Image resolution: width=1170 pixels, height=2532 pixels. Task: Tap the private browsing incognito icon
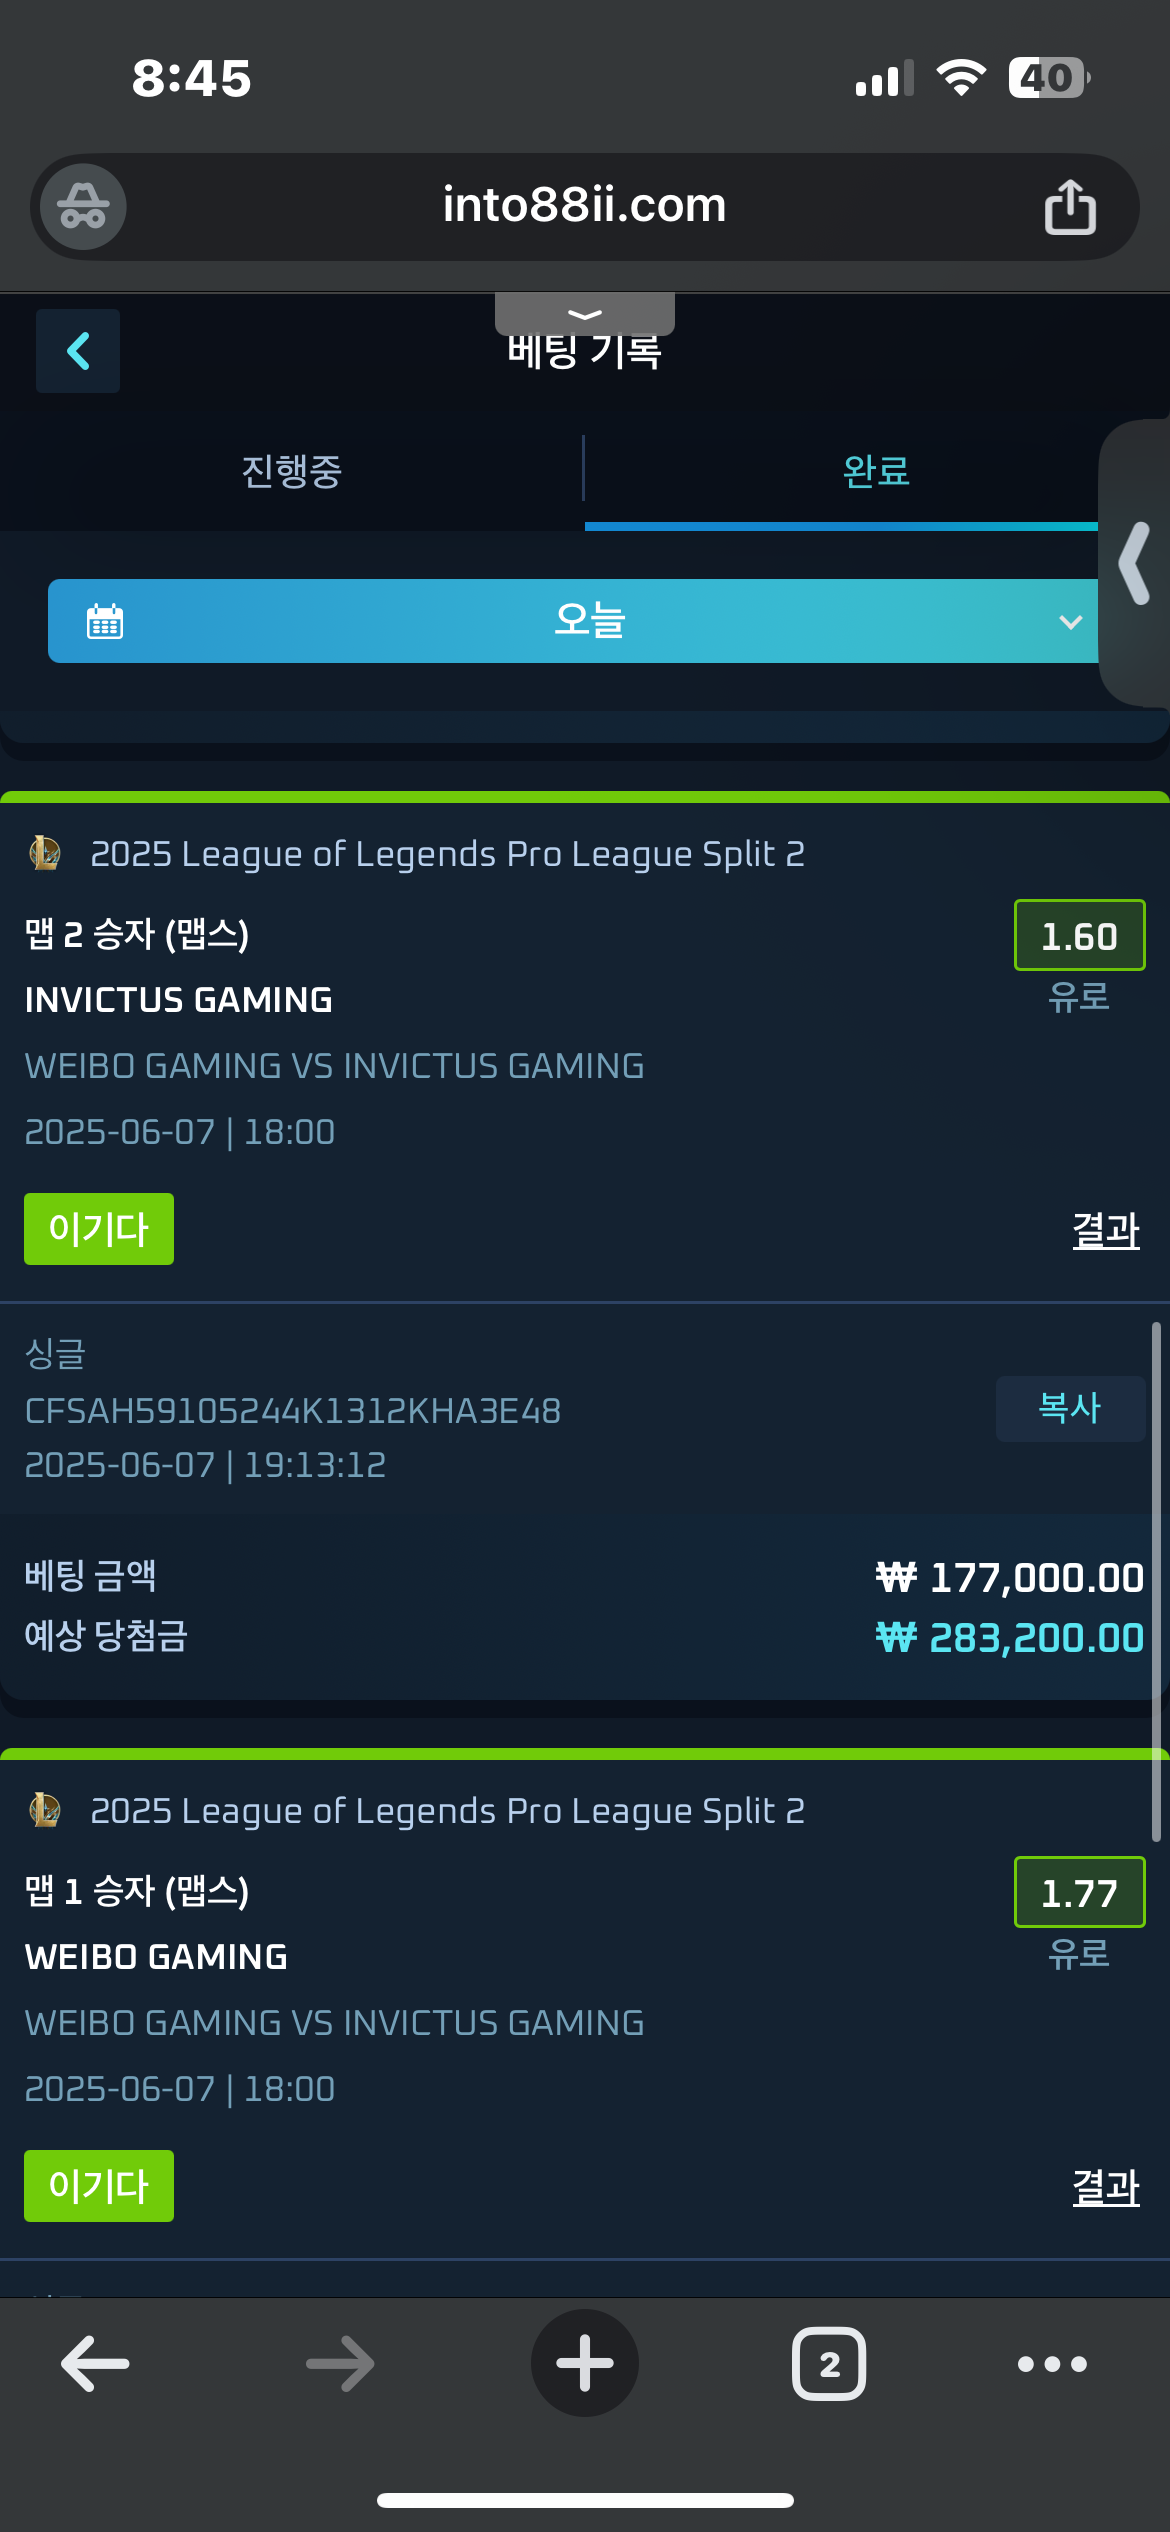coord(83,207)
